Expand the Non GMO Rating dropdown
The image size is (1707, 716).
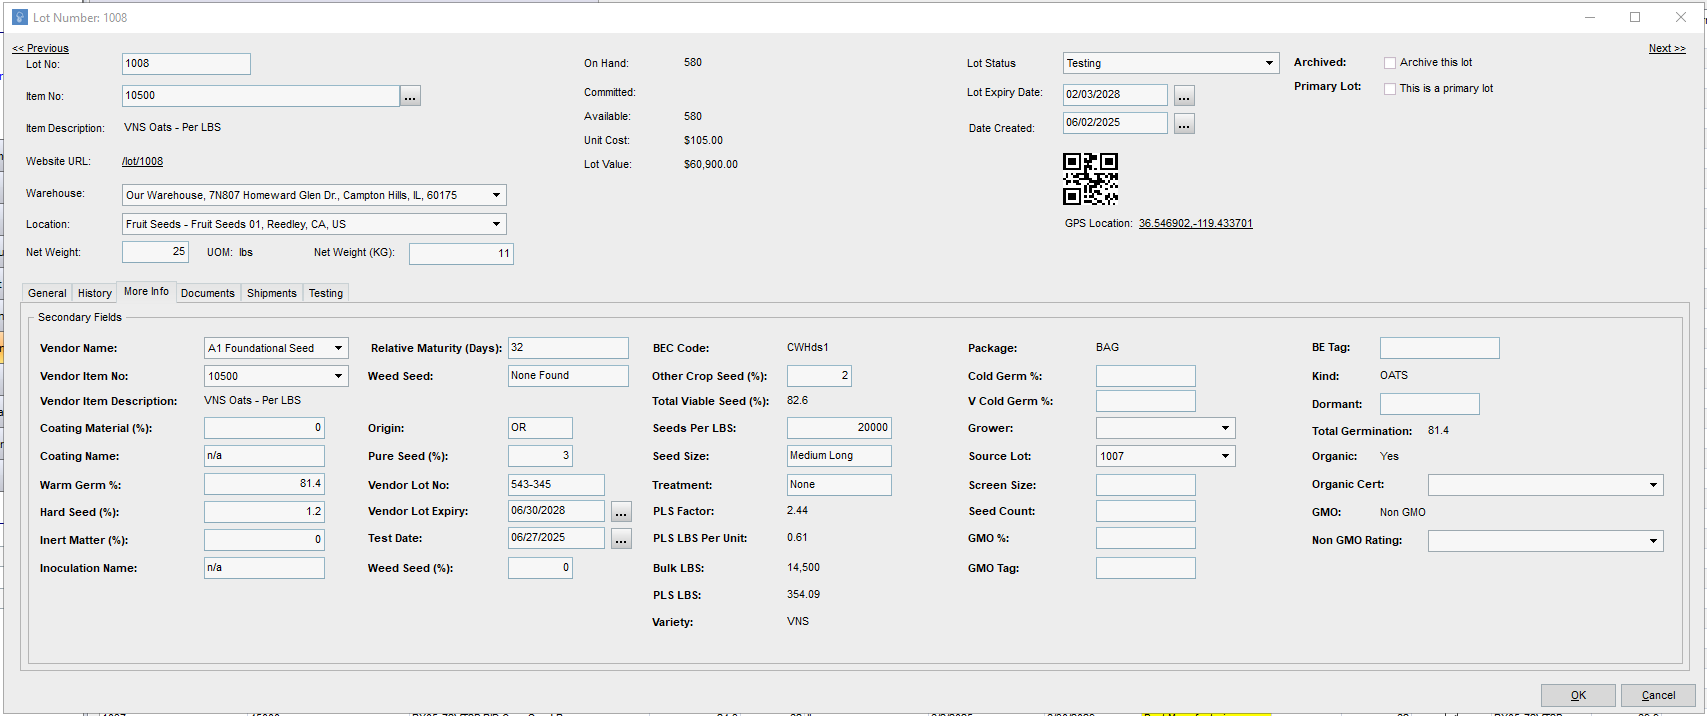[1653, 541]
